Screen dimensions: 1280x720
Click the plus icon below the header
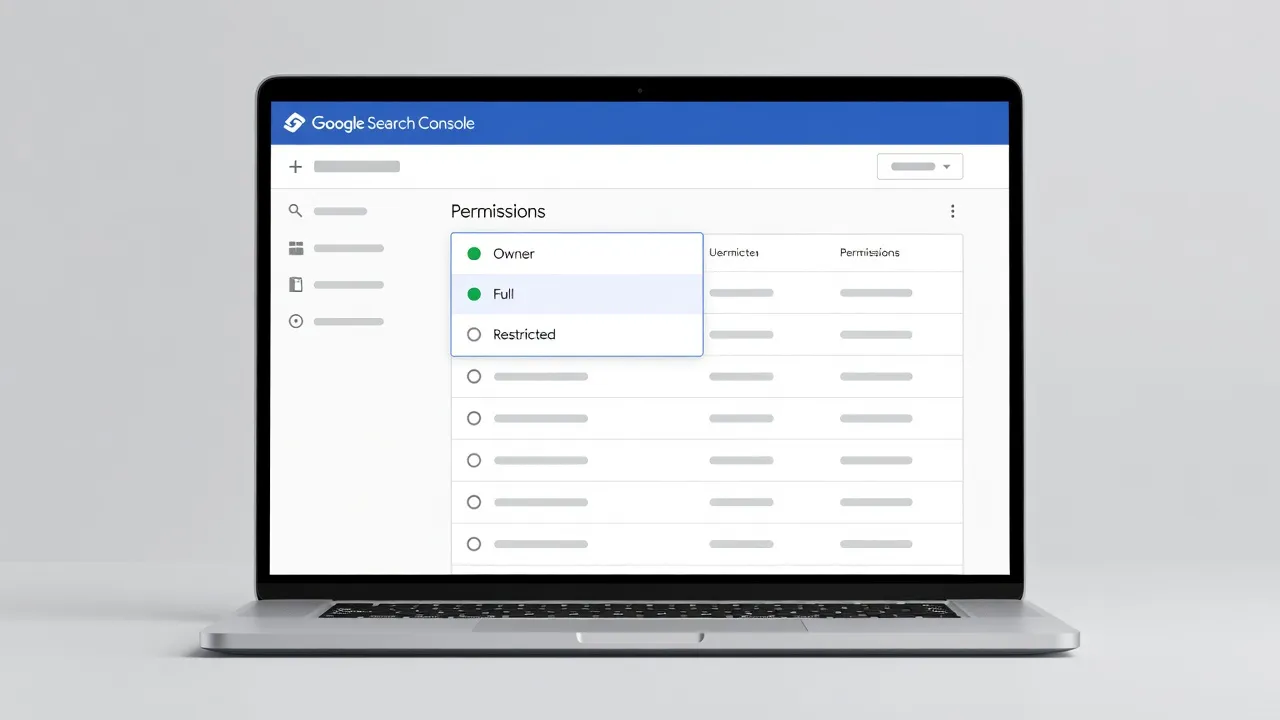pyautogui.click(x=295, y=167)
